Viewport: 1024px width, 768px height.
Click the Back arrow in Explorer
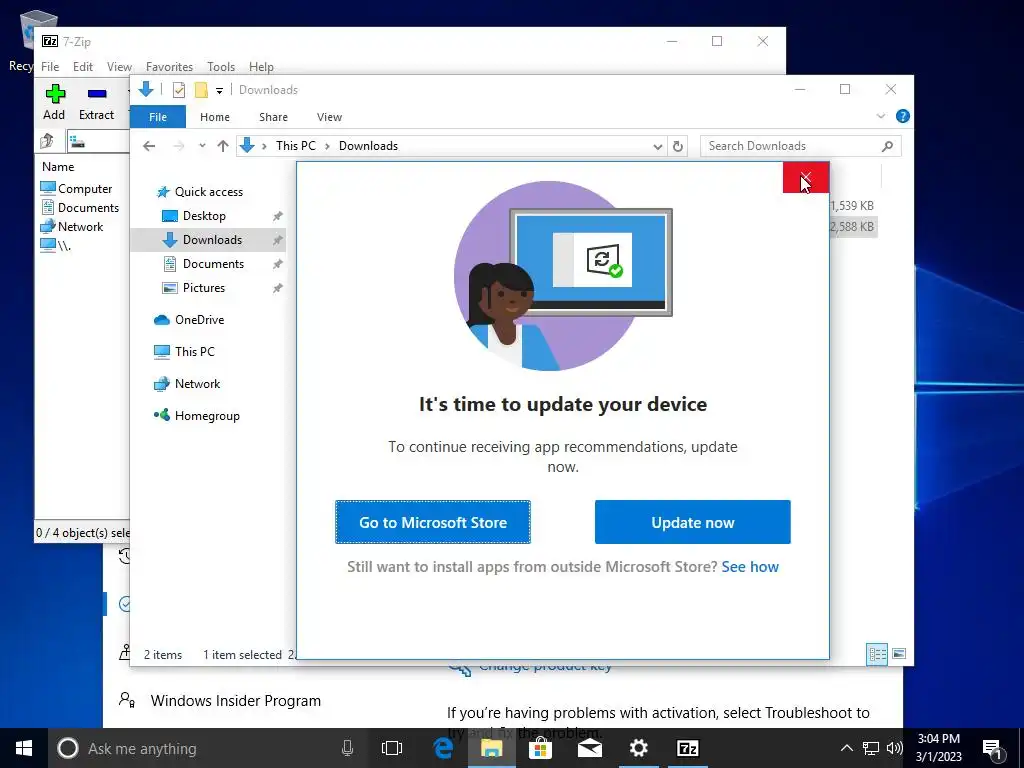click(x=149, y=146)
